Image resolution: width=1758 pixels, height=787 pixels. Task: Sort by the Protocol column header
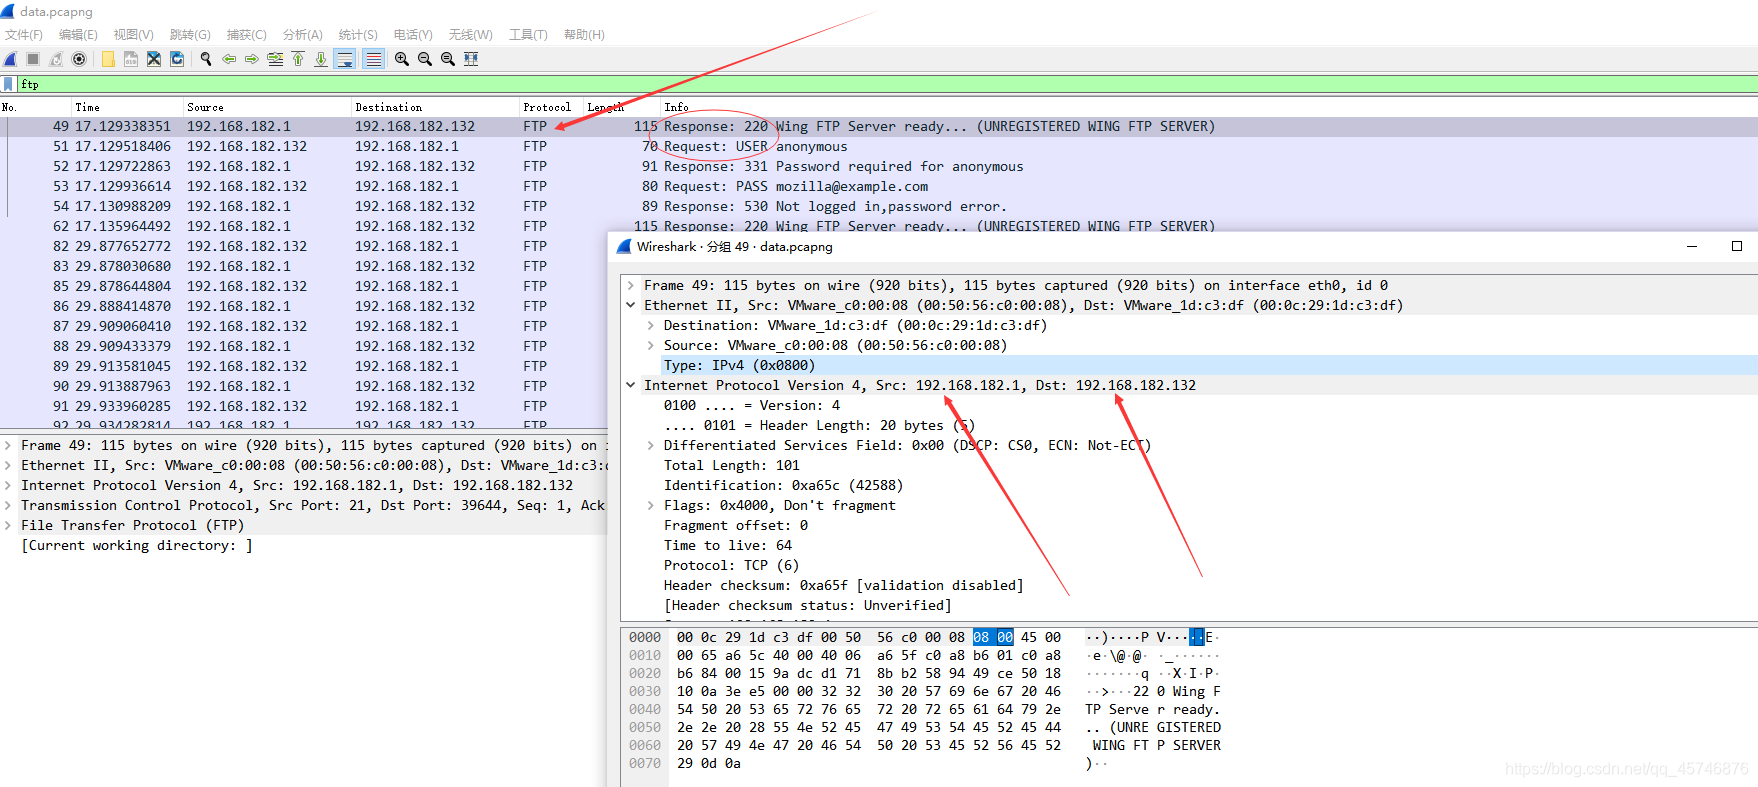[x=551, y=107]
